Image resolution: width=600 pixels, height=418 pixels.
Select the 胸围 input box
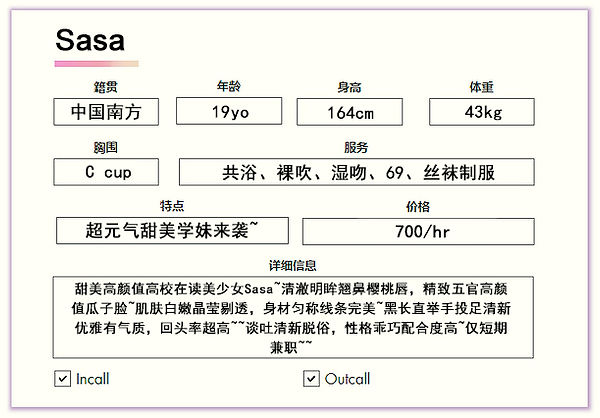[106, 172]
